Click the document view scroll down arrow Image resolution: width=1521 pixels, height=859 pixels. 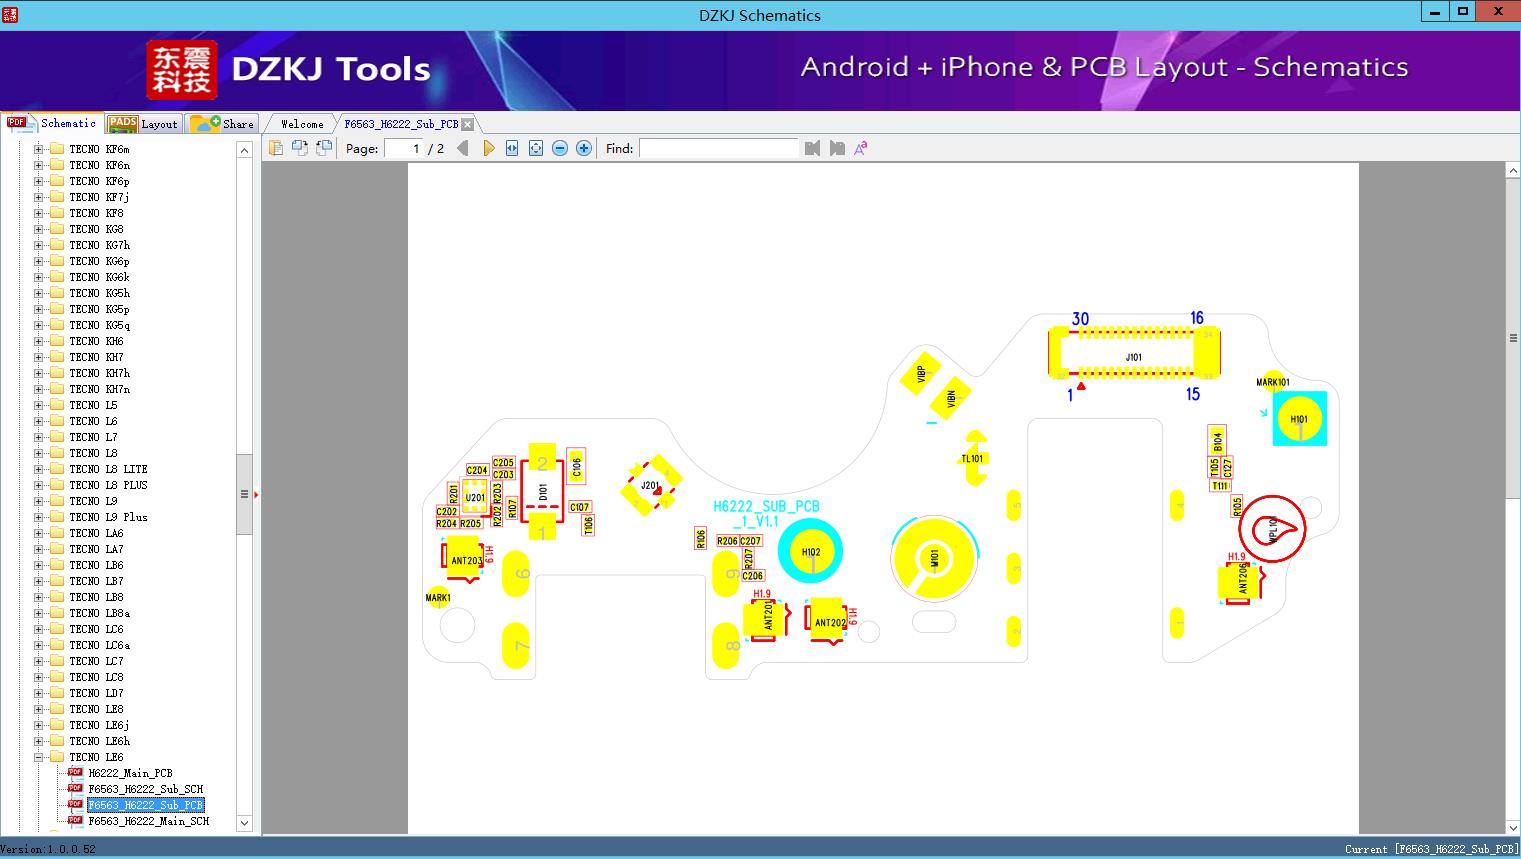coord(1513,827)
